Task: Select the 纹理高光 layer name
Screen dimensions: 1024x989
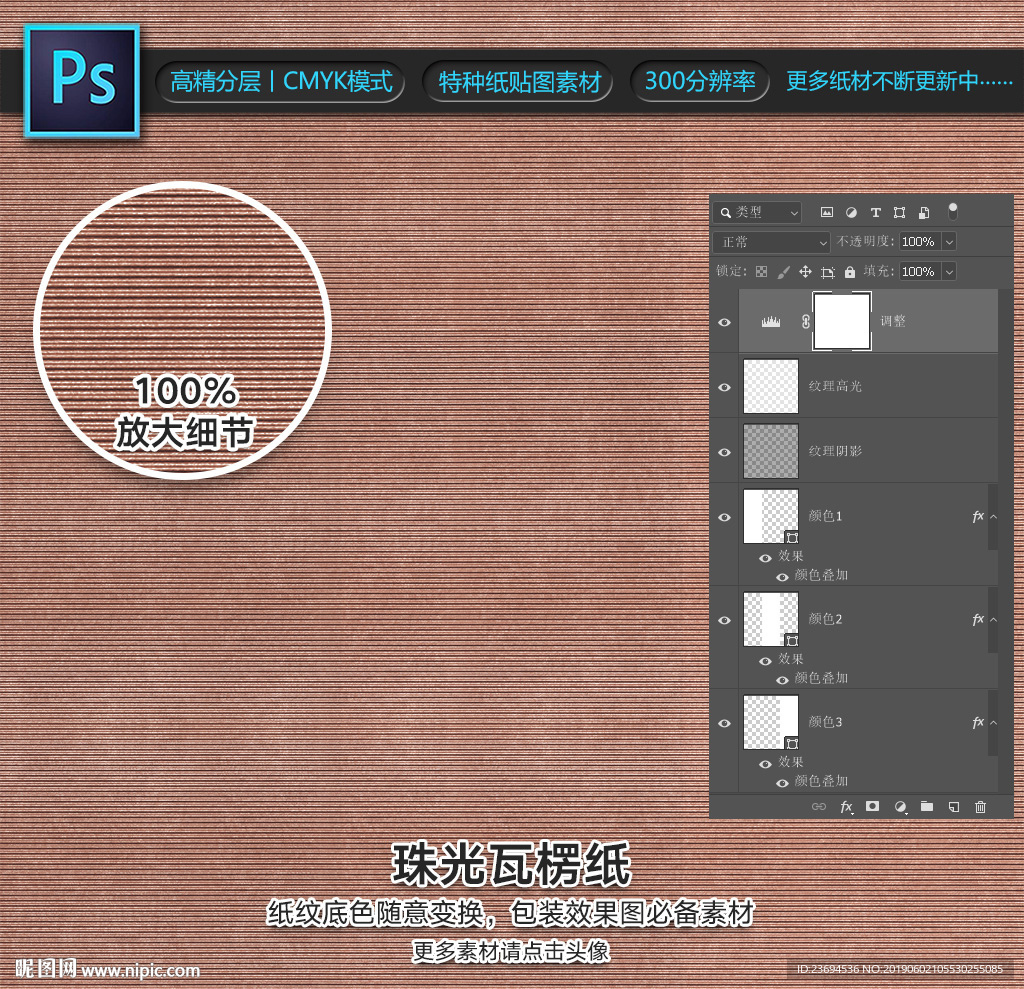Action: 835,386
